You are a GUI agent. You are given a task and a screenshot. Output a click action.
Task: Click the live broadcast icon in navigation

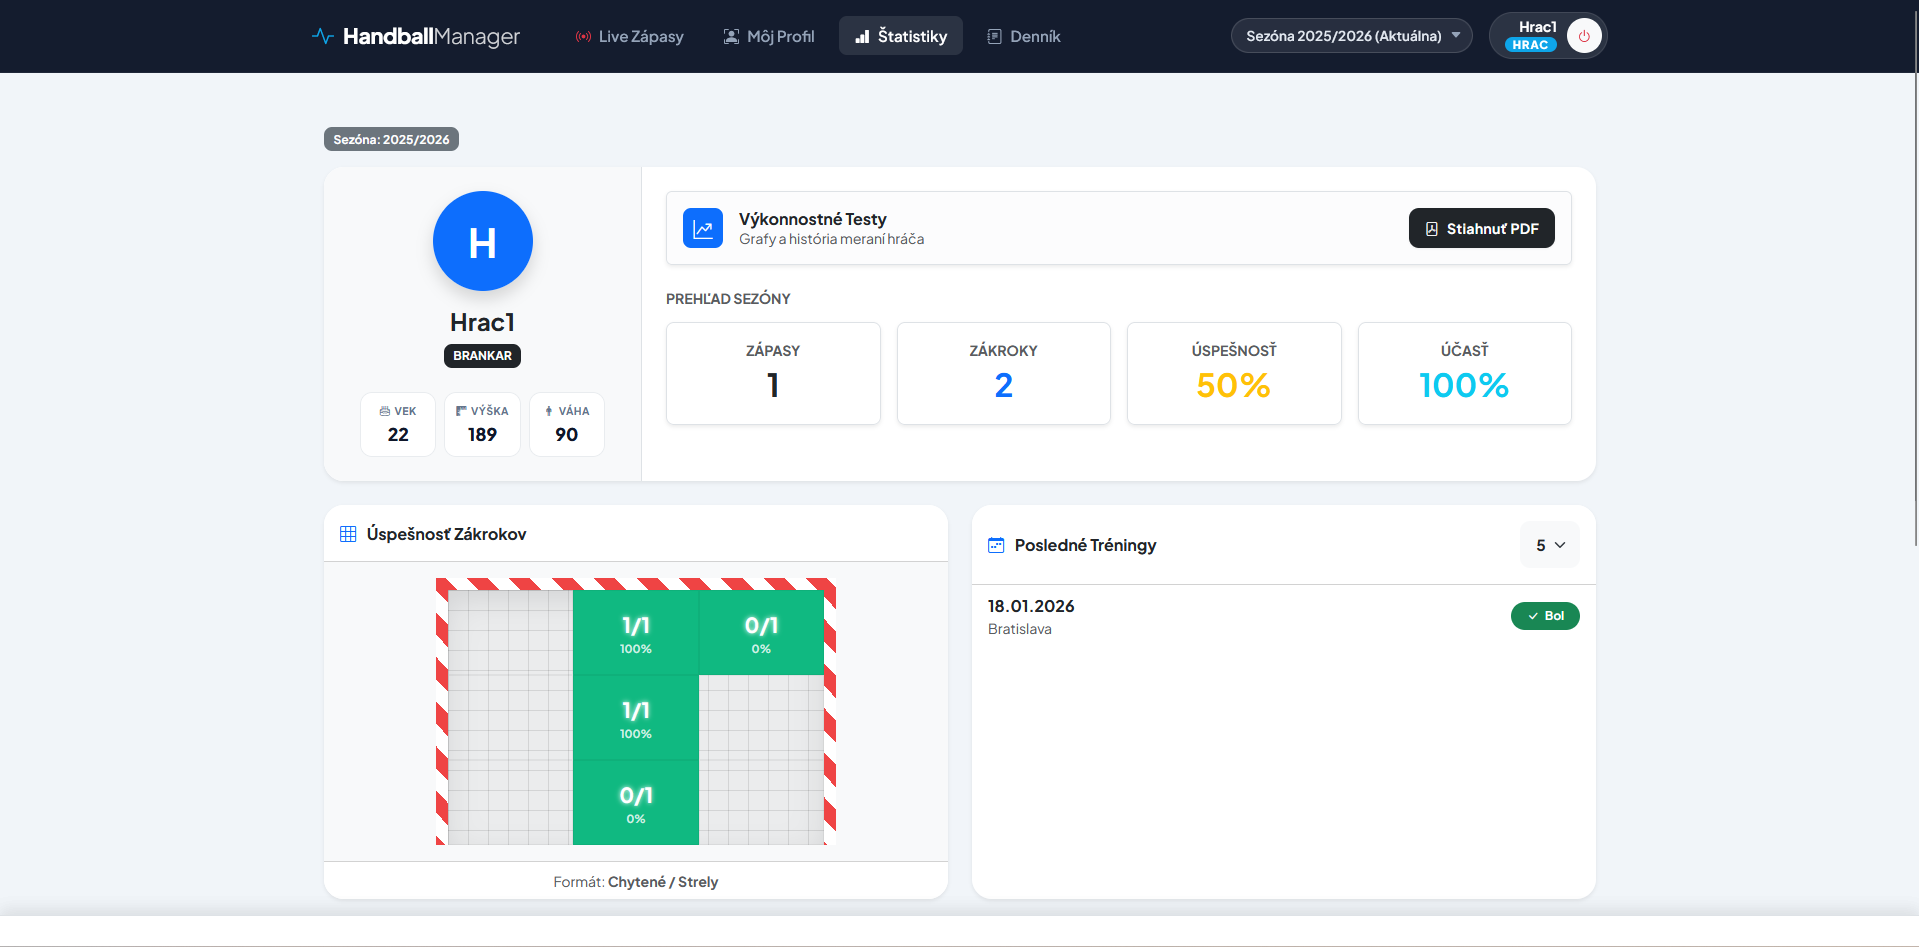click(583, 37)
